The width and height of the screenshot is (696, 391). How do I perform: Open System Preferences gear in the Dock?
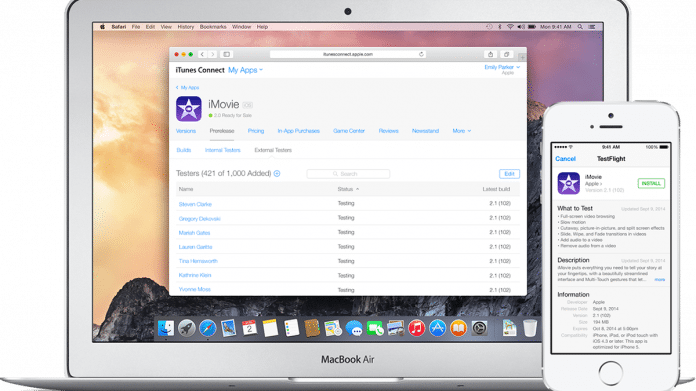tap(479, 328)
